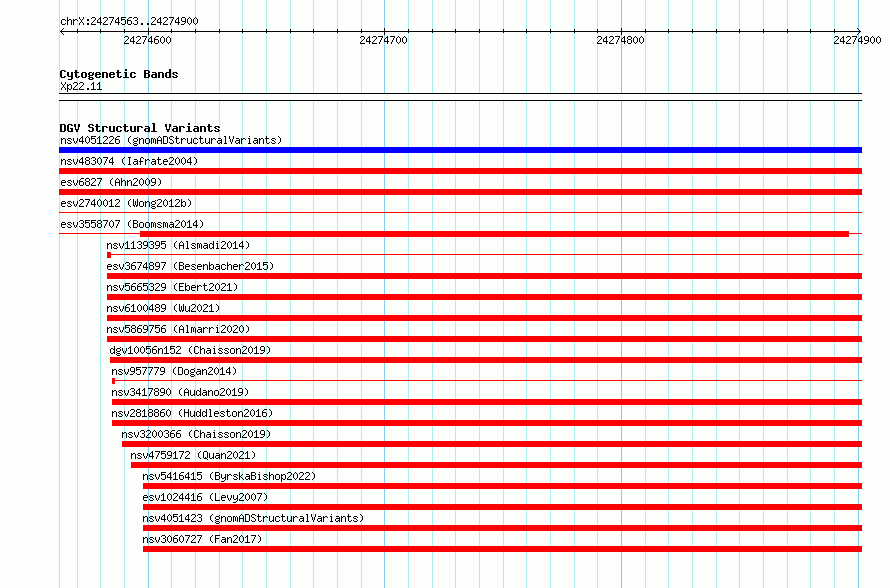Open nsv5416415 (ByrskaBishop2022) variant label
The image size is (890, 588).
tap(229, 476)
